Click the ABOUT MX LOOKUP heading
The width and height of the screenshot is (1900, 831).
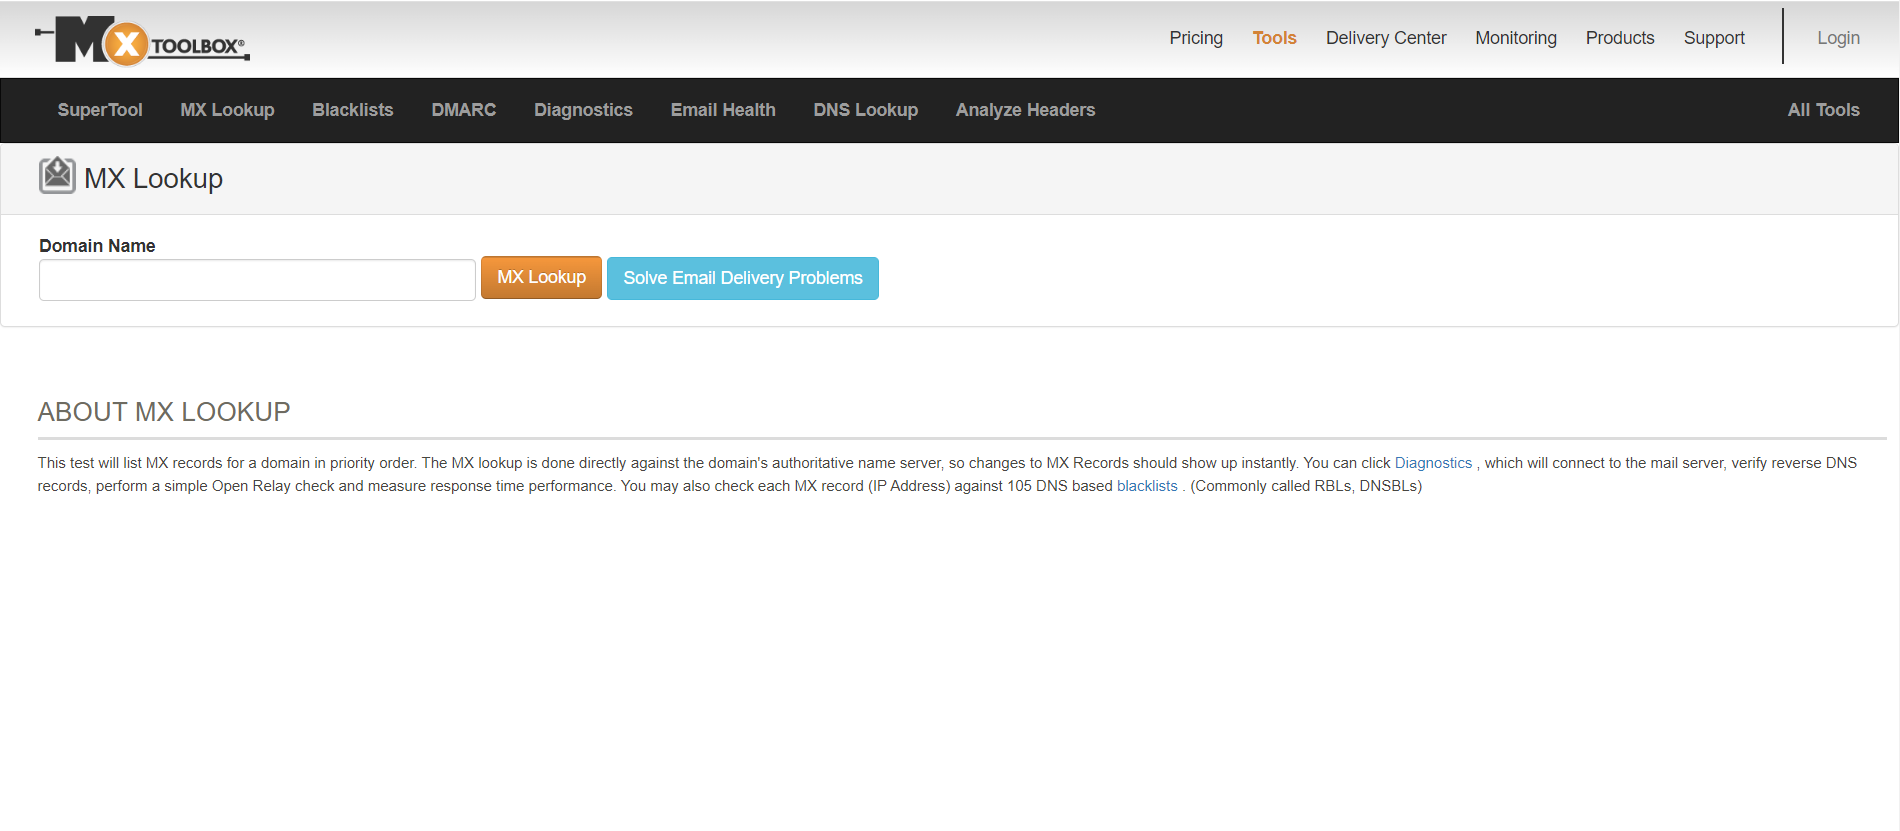point(164,412)
